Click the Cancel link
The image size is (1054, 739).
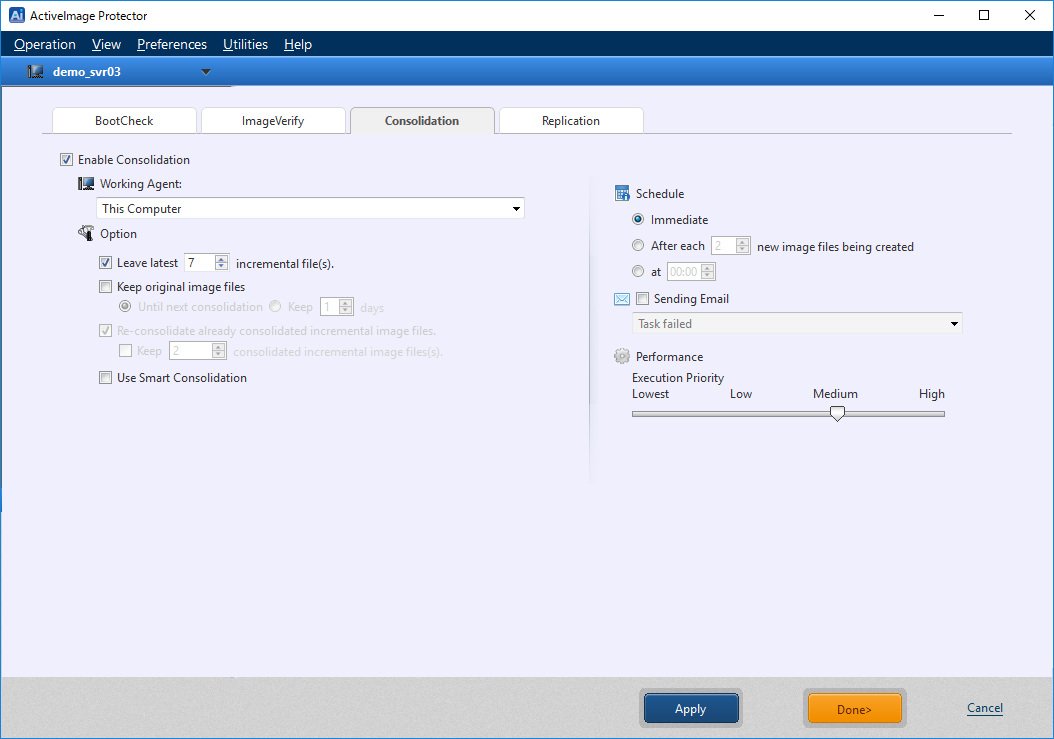click(985, 708)
